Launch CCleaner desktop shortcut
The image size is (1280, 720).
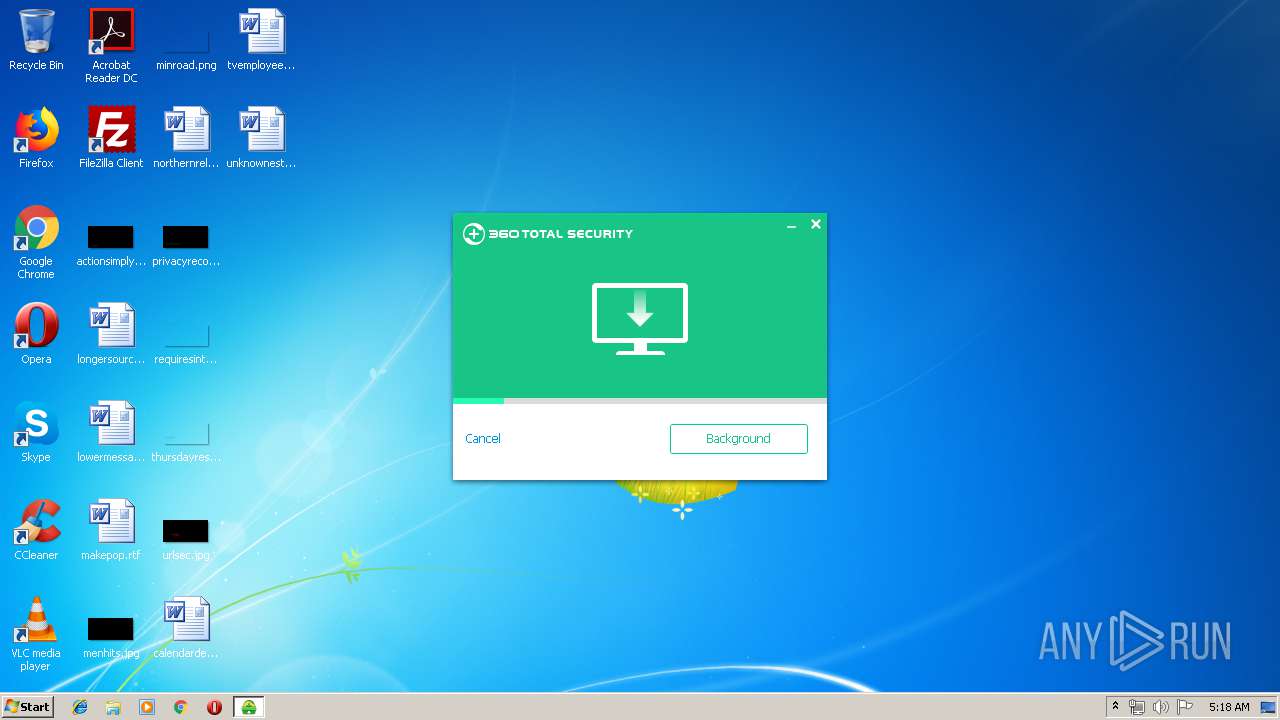36,530
